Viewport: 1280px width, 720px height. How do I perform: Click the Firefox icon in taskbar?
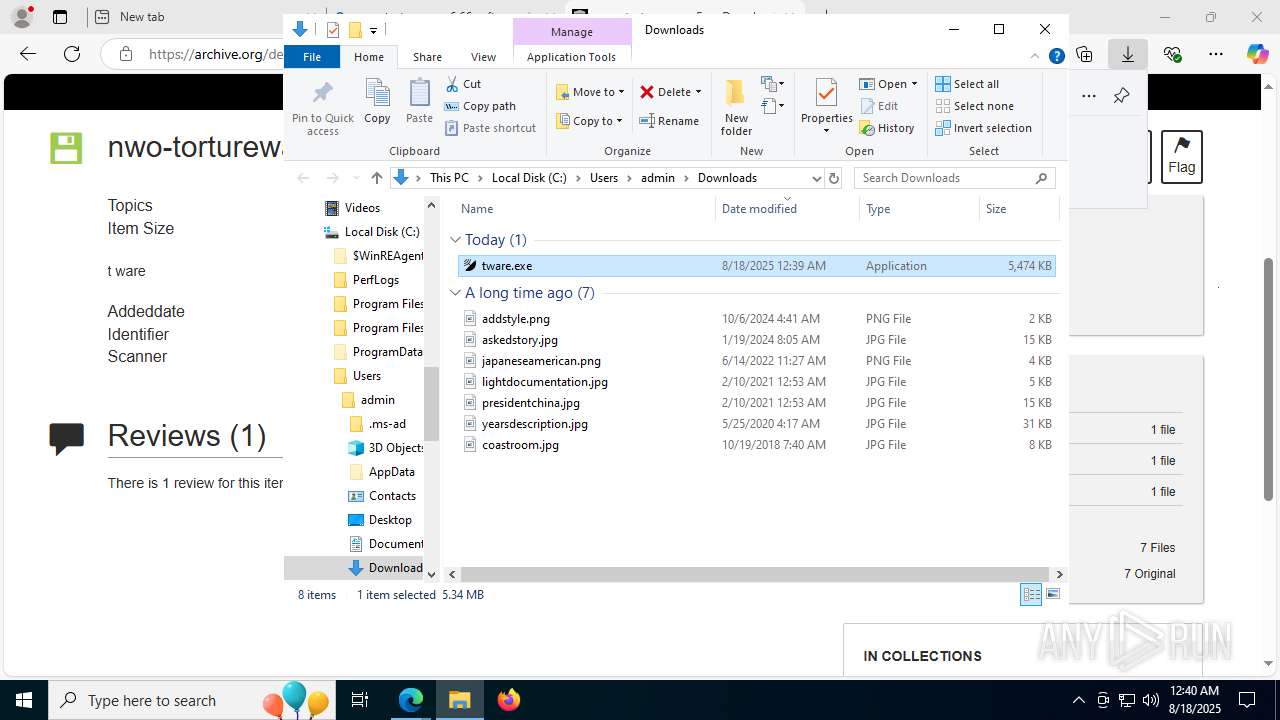[x=509, y=700]
